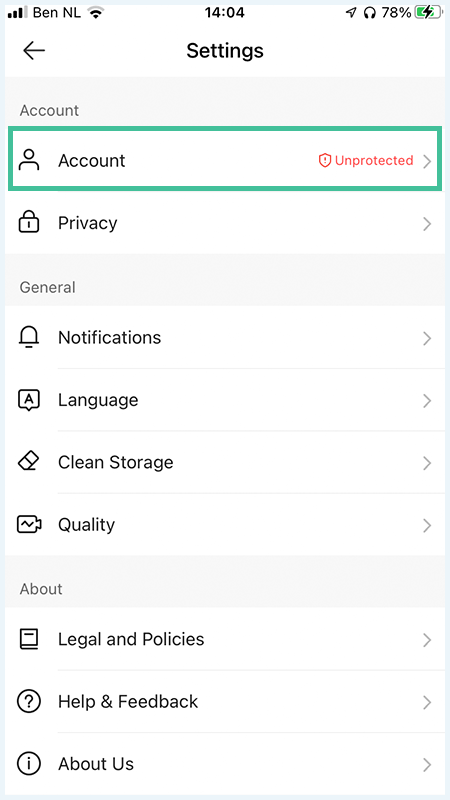The width and height of the screenshot is (450, 800).
Task: Click the Language speech bubble icon
Action: point(29,400)
